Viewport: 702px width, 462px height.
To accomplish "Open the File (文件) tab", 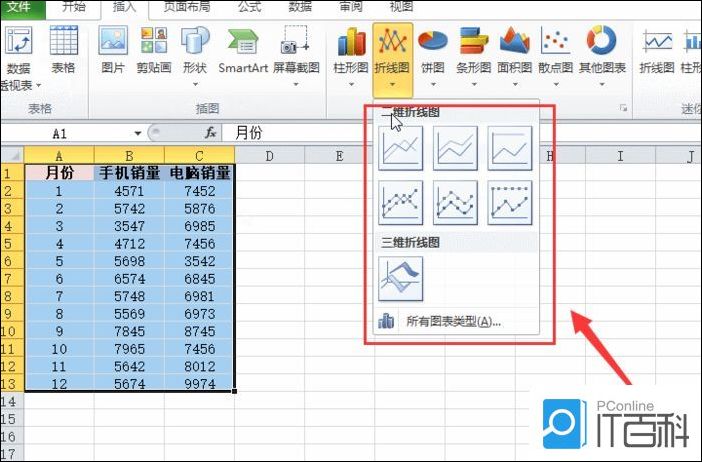I will click(x=20, y=7).
